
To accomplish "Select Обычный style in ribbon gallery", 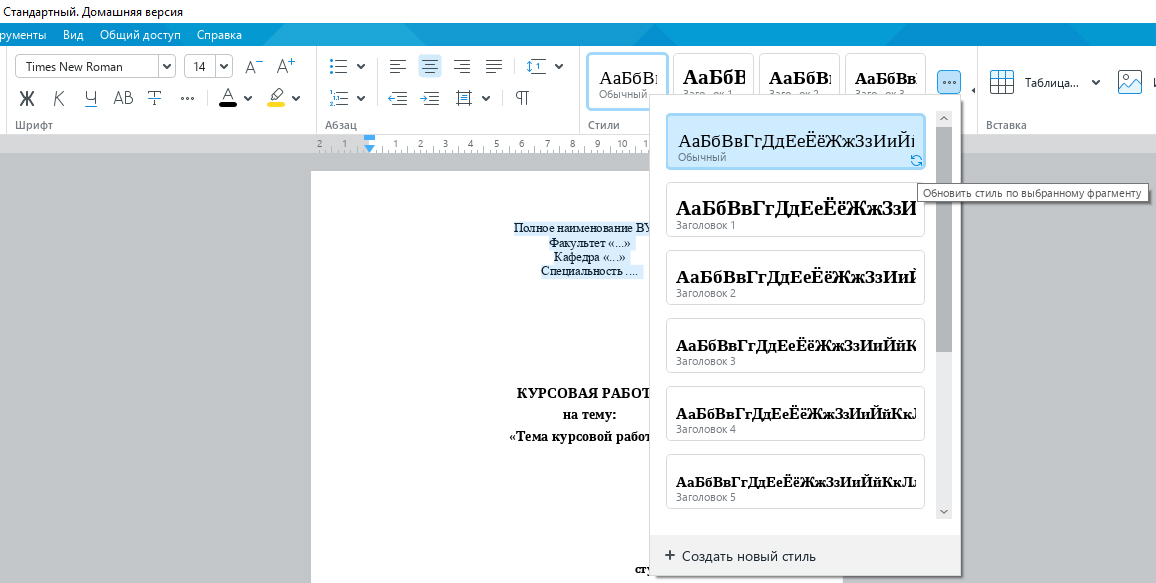I will 627,82.
